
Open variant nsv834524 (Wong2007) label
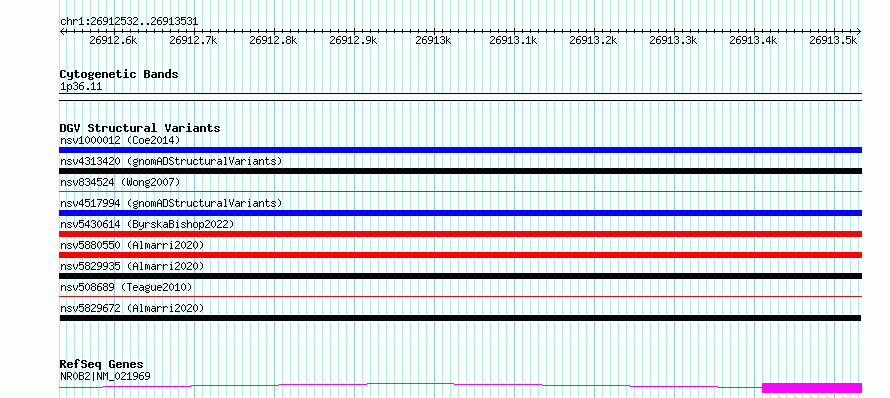(x=120, y=182)
